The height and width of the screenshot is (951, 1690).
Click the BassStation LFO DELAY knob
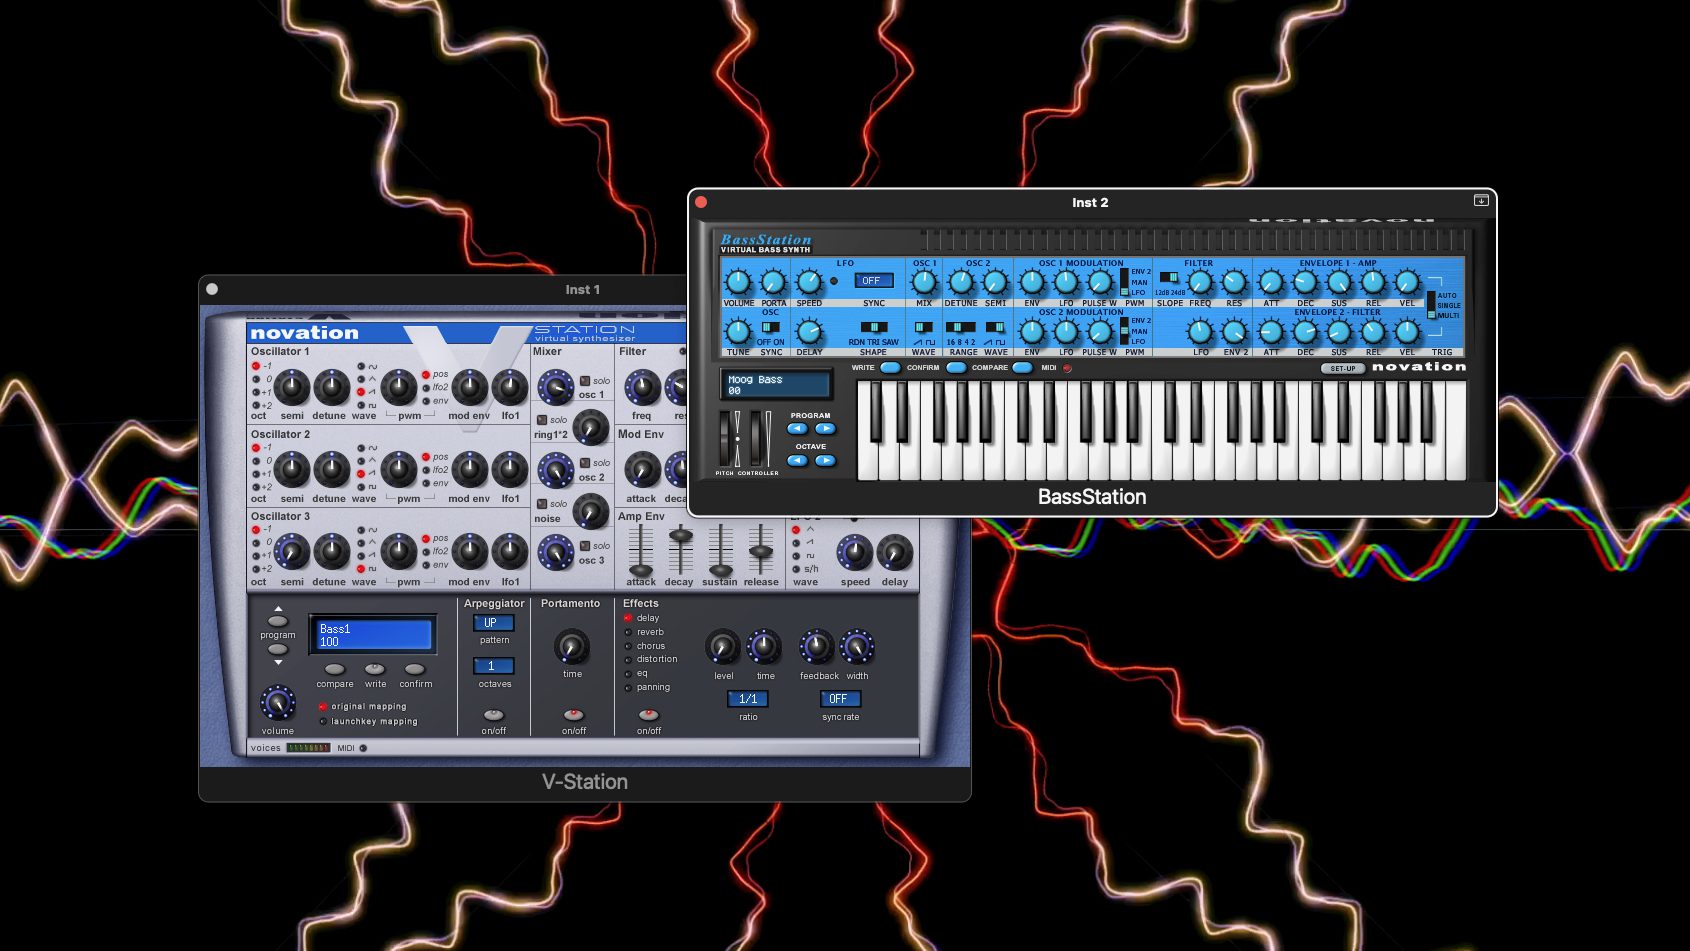[x=809, y=331]
